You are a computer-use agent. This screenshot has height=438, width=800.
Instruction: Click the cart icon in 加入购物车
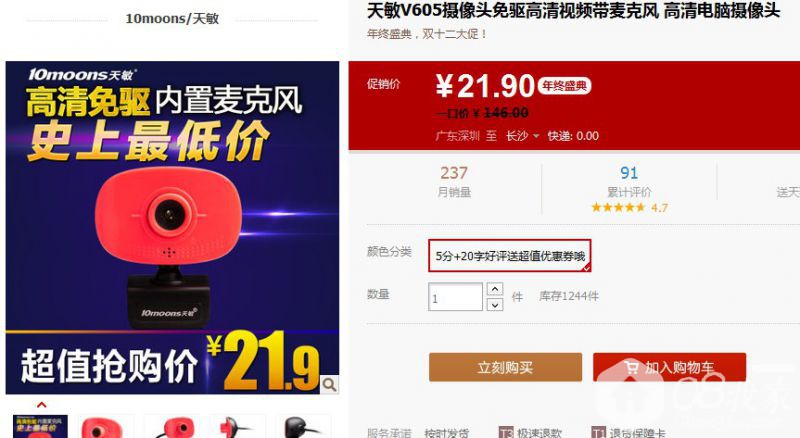(632, 367)
